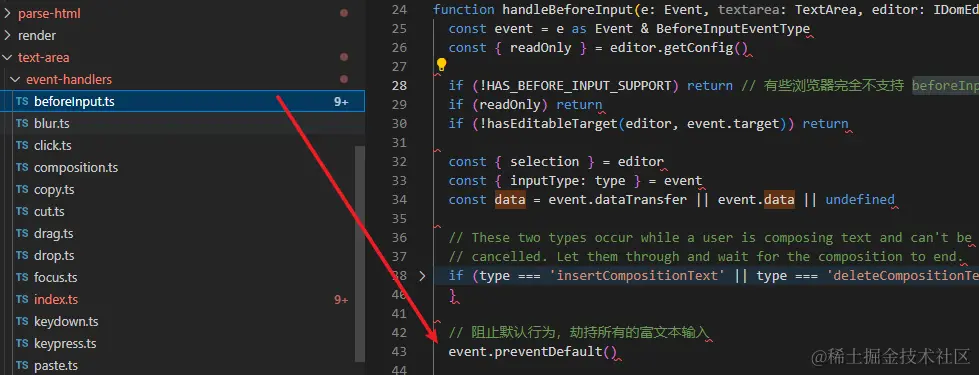Screen dimensions: 979x375
Task: Collapse the event-handlers folder
Action: point(16,79)
